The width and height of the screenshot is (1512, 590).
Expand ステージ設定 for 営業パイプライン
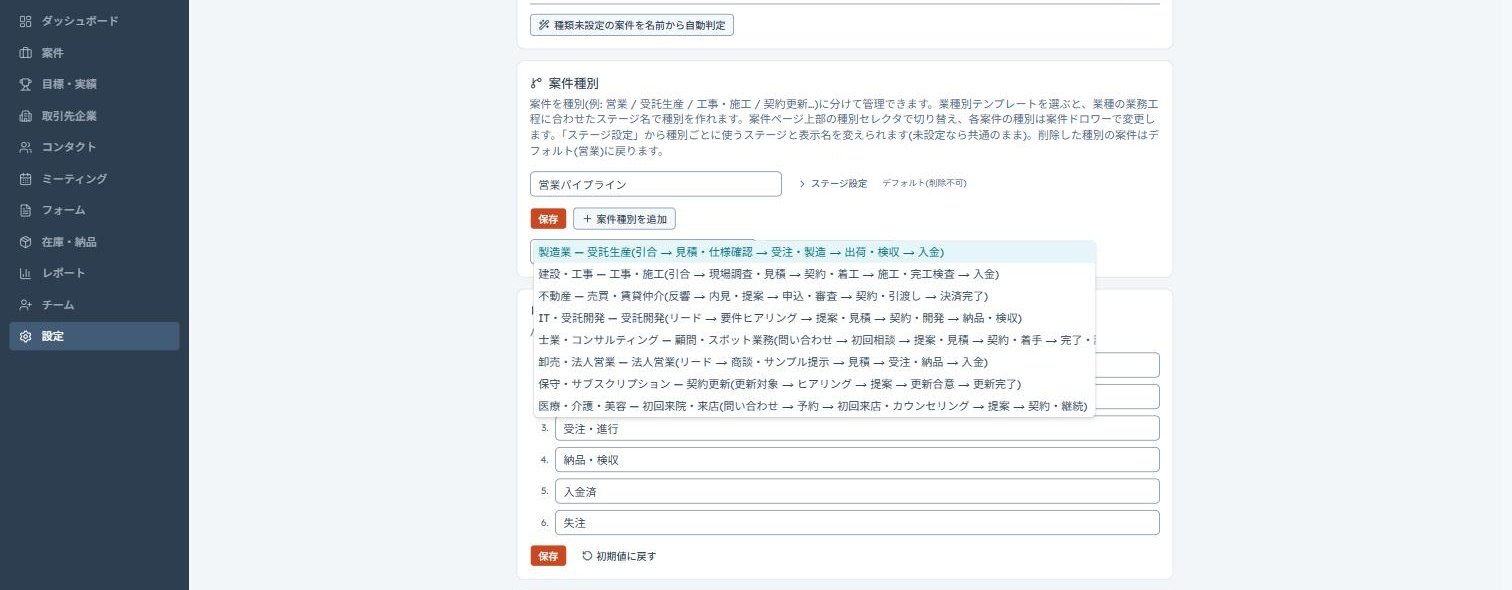tap(833, 184)
